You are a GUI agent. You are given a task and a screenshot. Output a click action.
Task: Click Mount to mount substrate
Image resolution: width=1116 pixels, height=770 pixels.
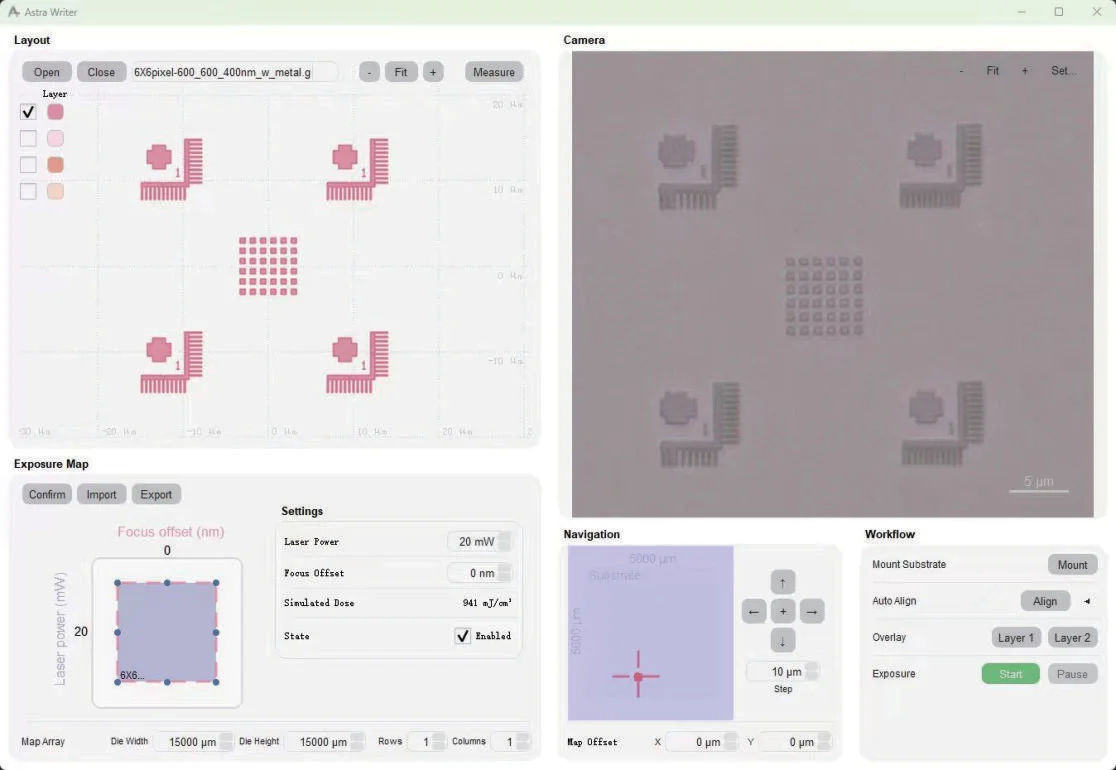[1072, 564]
